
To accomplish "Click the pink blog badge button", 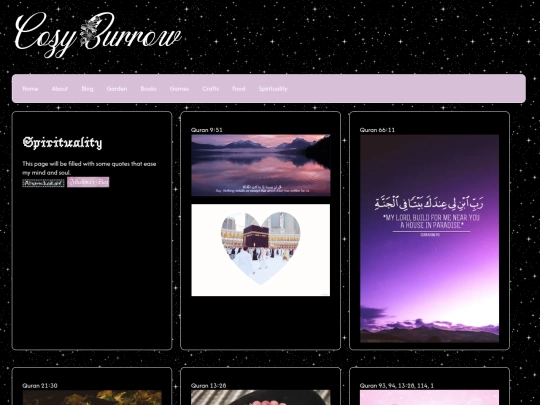I will 88,182.
